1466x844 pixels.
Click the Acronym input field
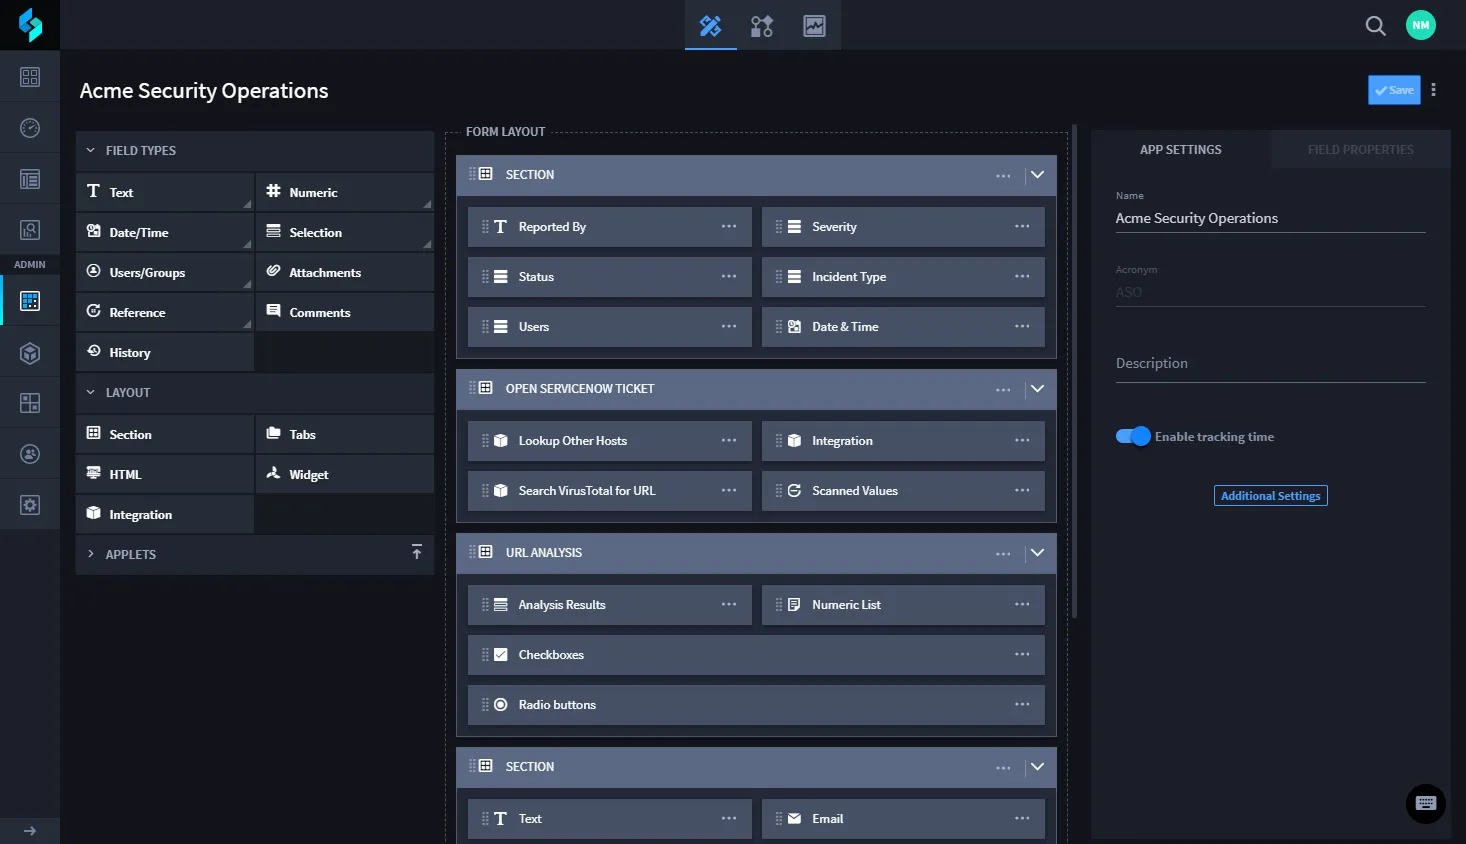click(1270, 292)
